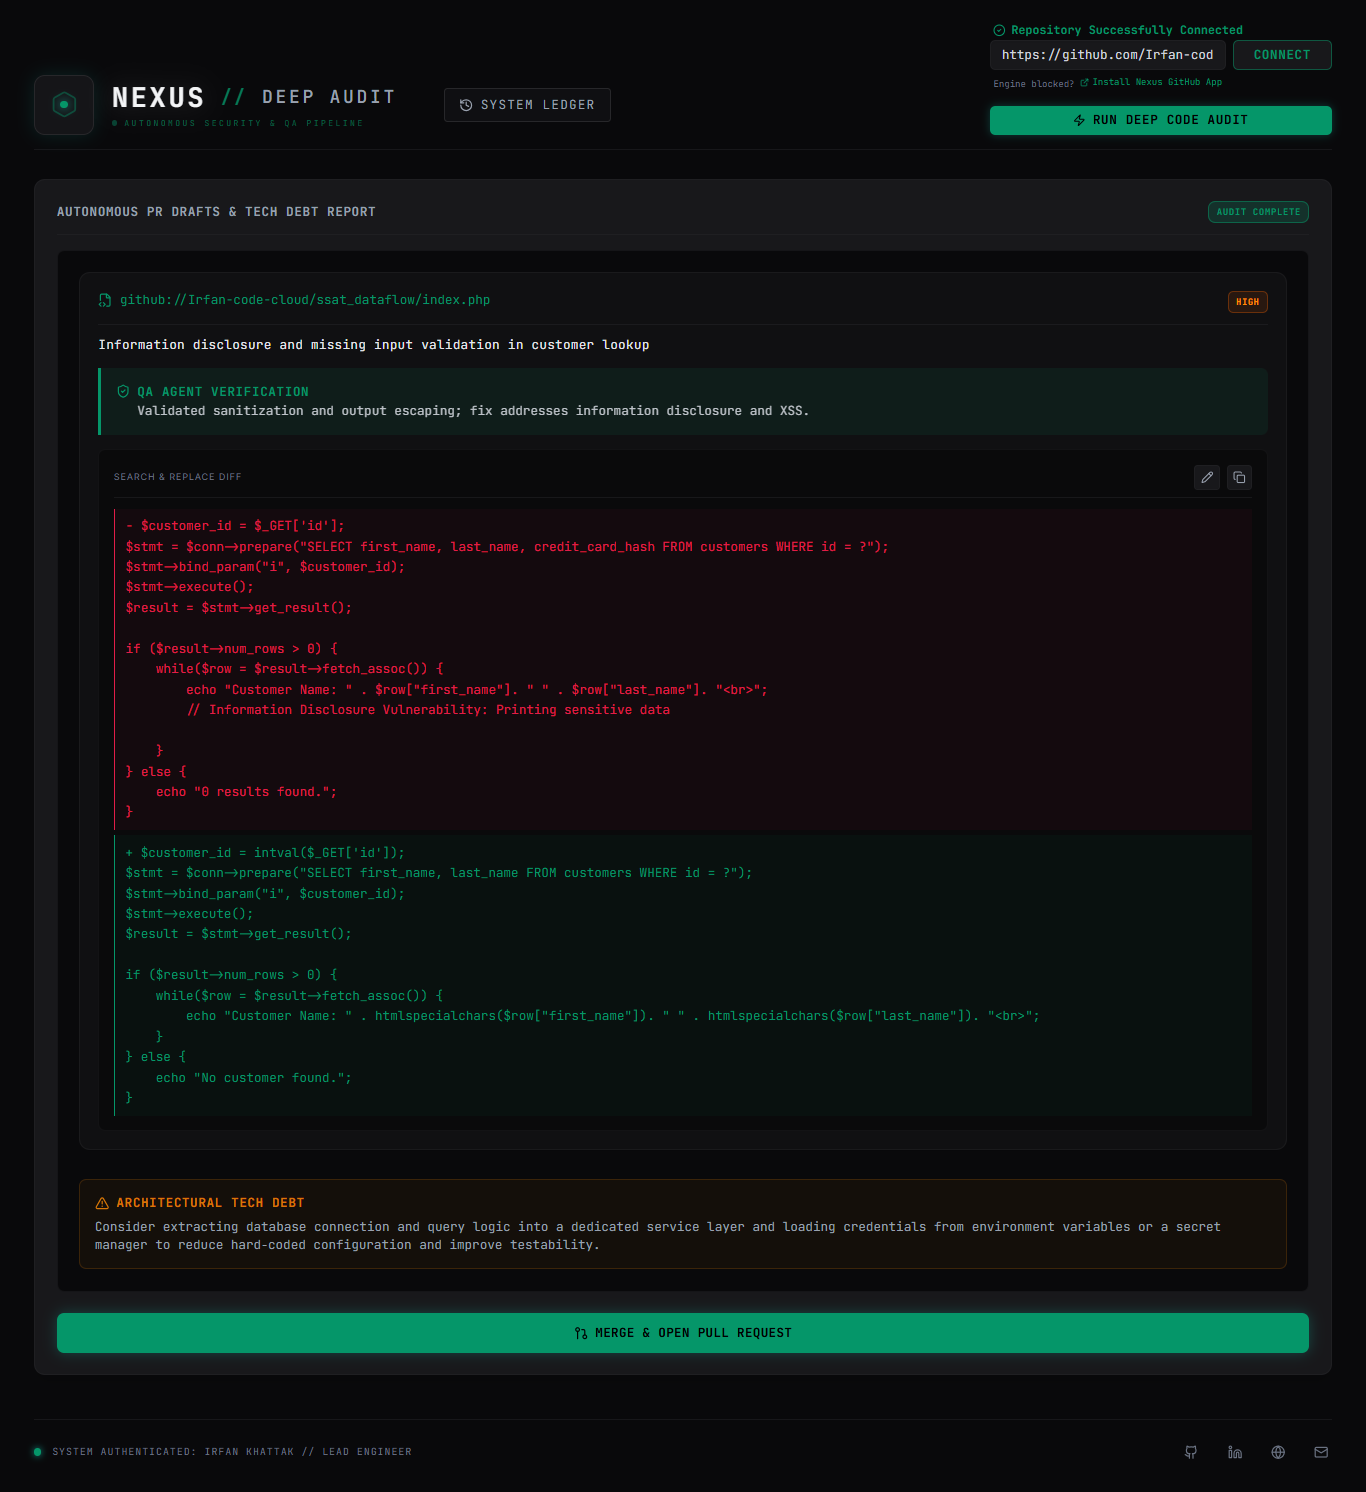Click the added SELECT first_name, last_name query line
The height and width of the screenshot is (1492, 1366).
(439, 873)
